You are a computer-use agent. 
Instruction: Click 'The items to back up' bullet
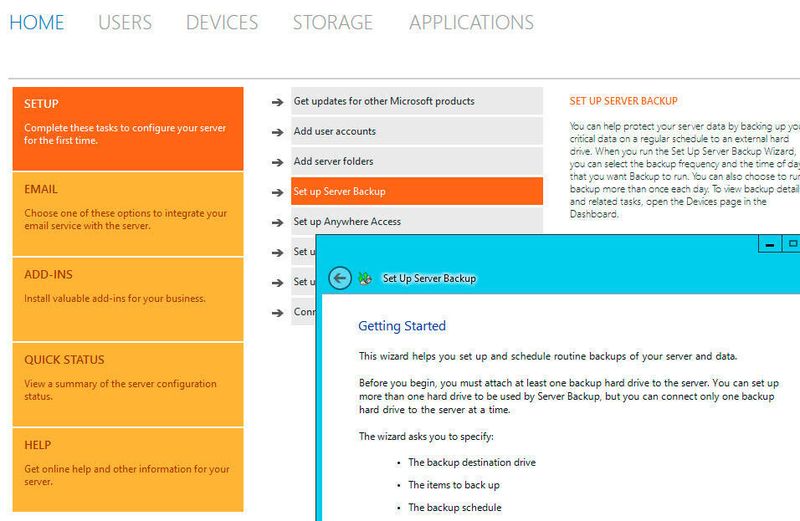pos(454,485)
